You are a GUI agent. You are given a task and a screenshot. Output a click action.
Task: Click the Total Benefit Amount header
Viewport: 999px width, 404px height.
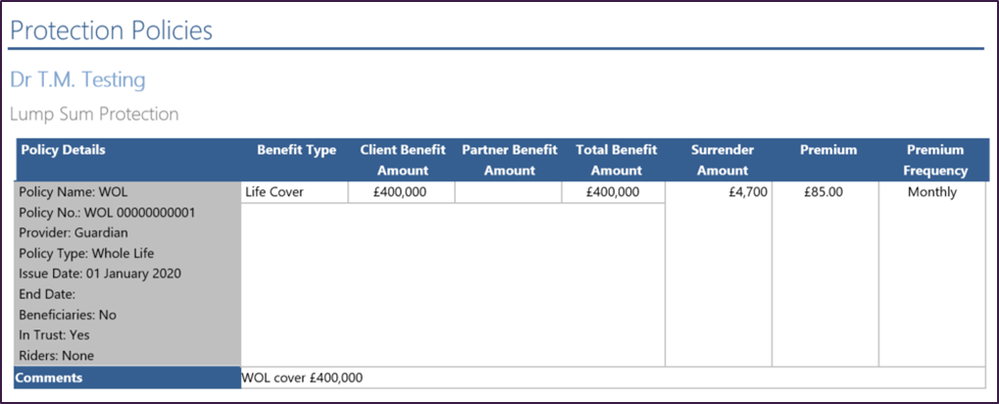(x=616, y=161)
